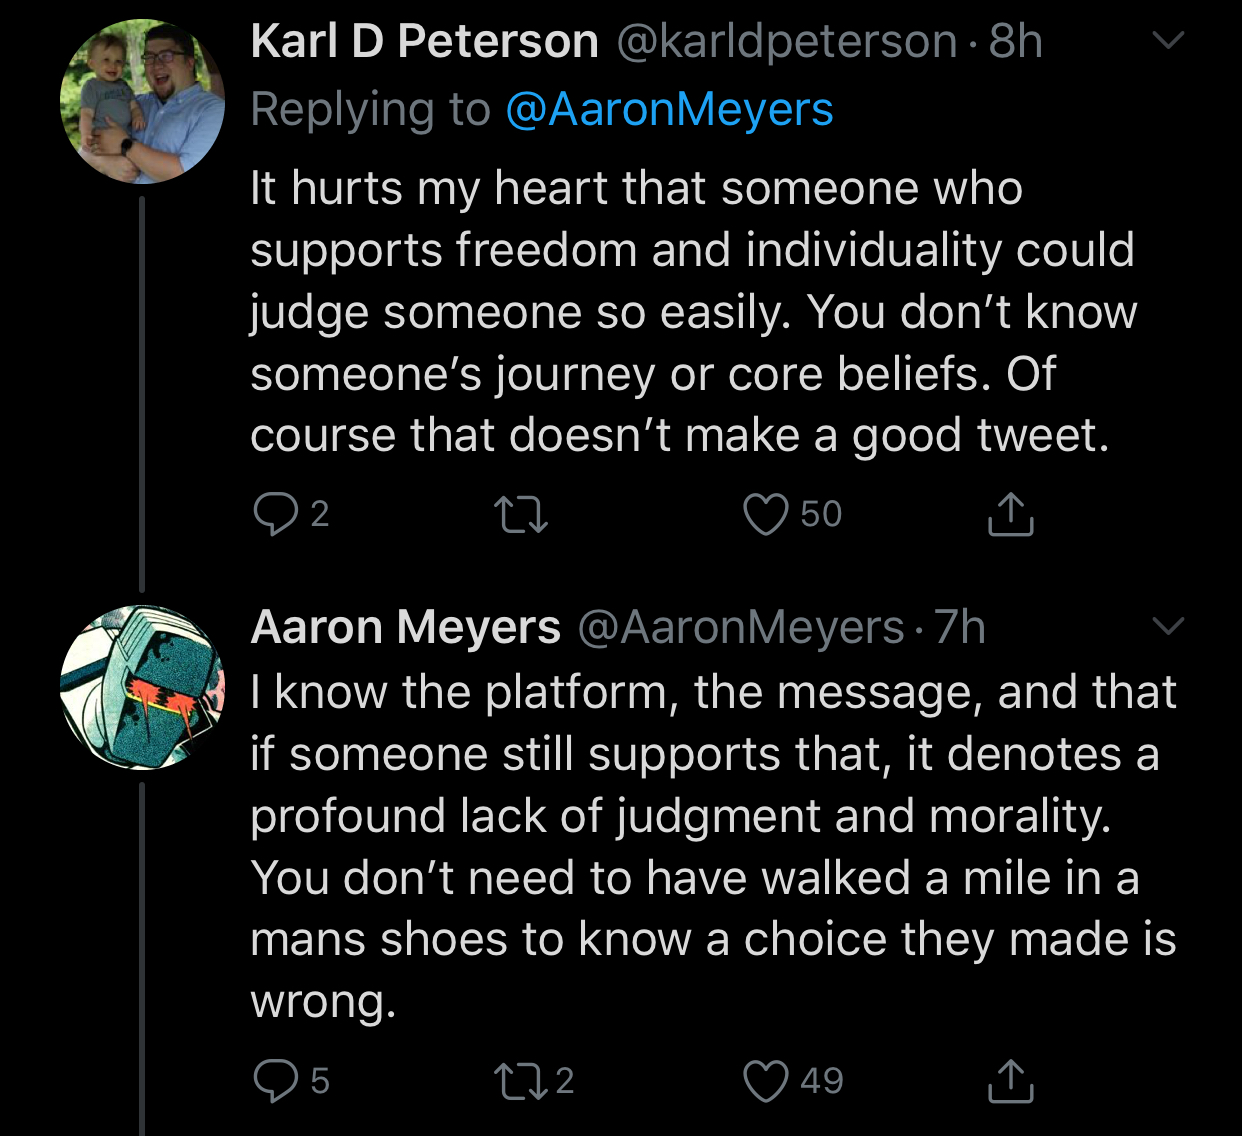Open Karl D Peterson's profile name
This screenshot has width=1242, height=1136.
click(424, 42)
